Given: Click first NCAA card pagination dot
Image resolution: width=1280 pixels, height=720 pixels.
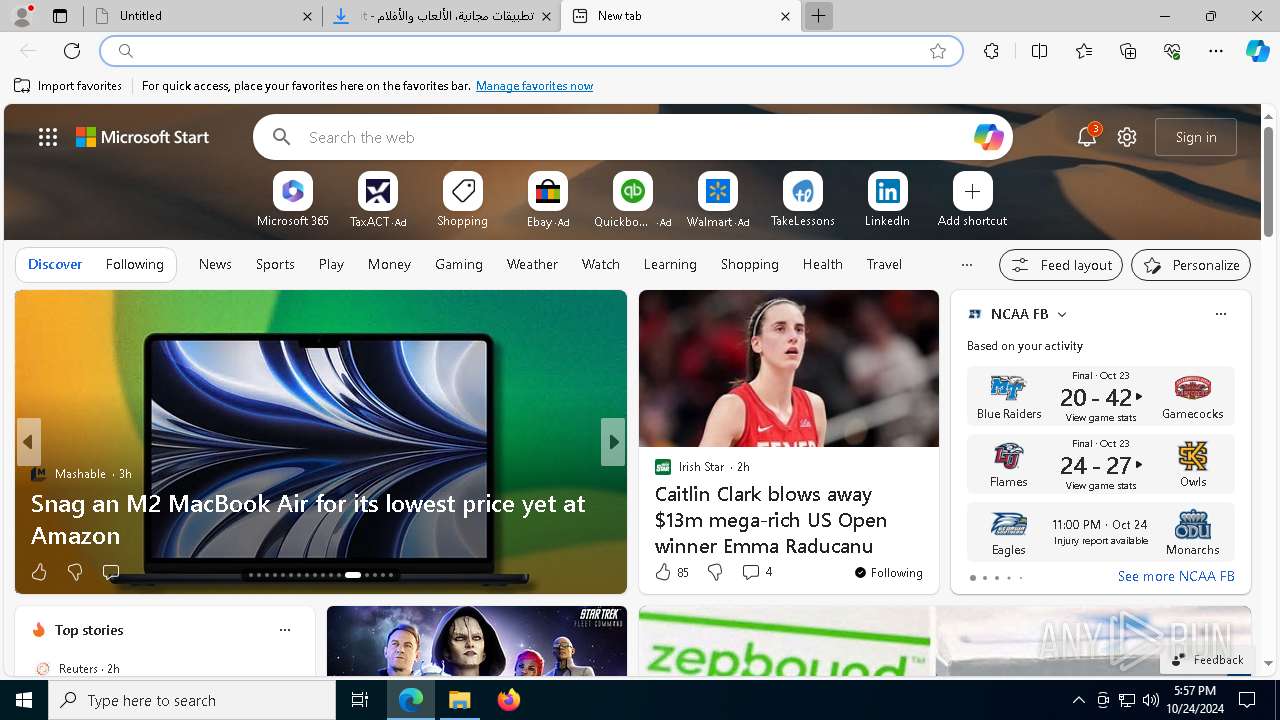Looking at the screenshot, I should coord(972,577).
